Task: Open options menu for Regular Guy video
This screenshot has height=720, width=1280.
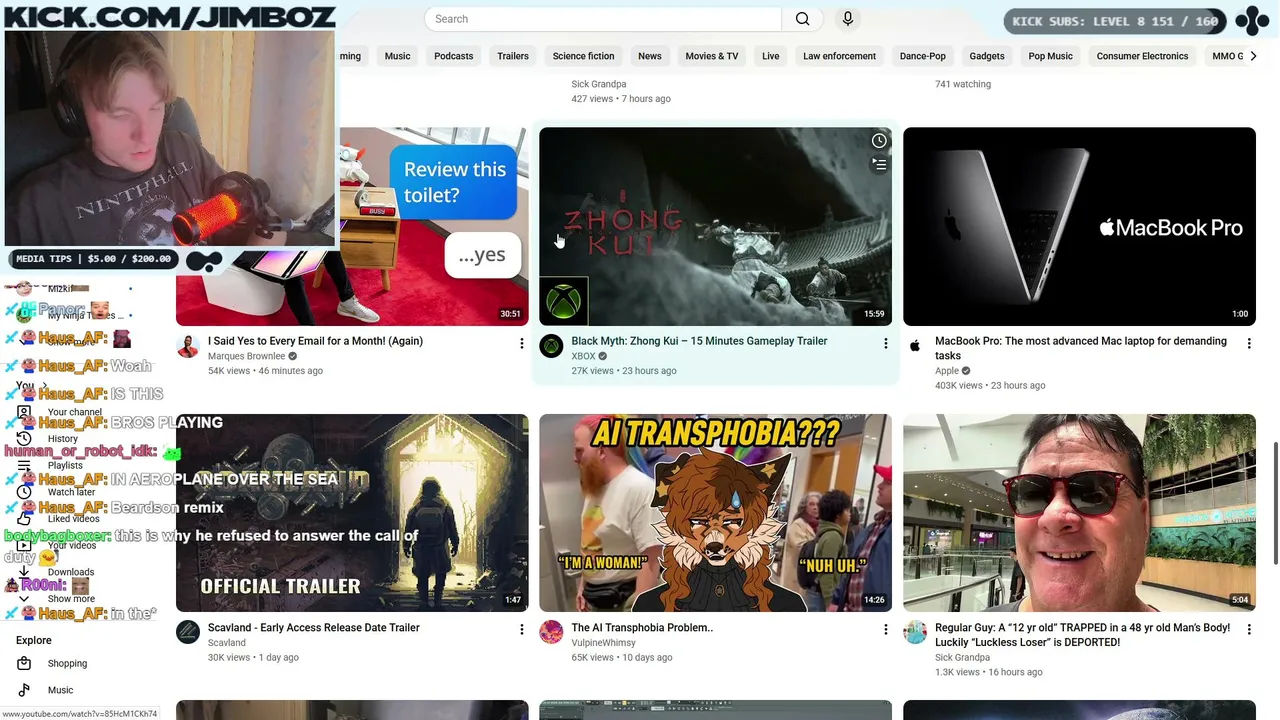Action: (1249, 630)
